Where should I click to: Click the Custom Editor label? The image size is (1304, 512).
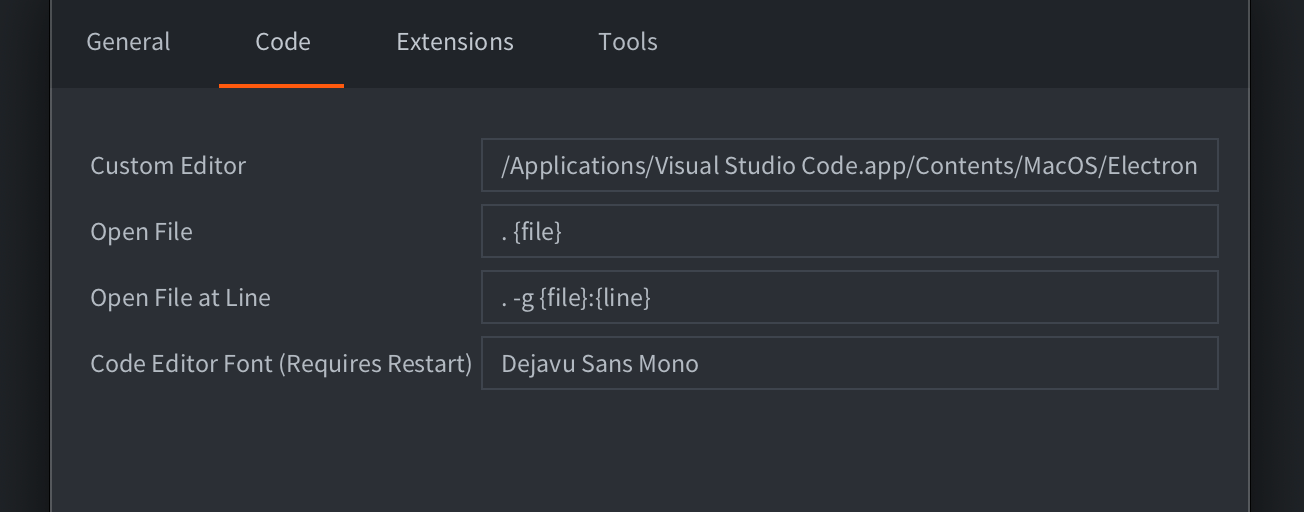tap(168, 166)
